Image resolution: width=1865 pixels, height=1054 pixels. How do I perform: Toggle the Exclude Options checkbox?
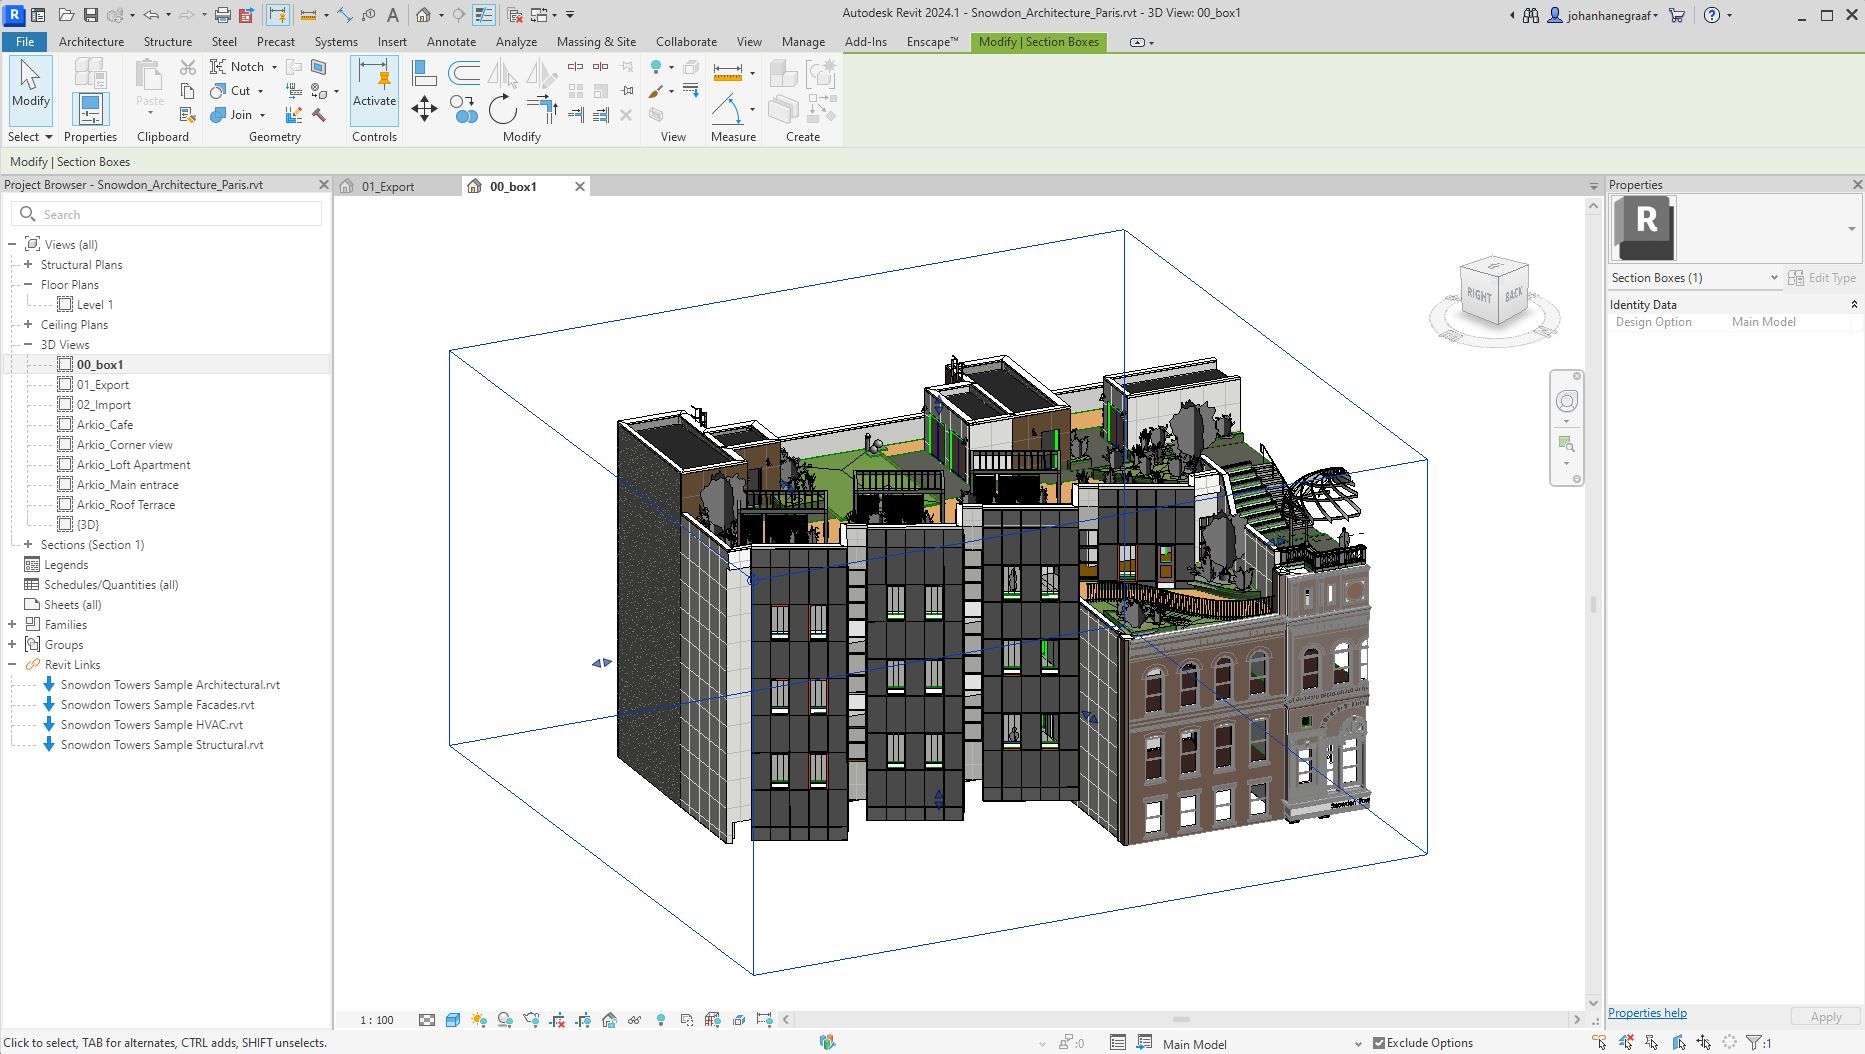[1379, 1043]
